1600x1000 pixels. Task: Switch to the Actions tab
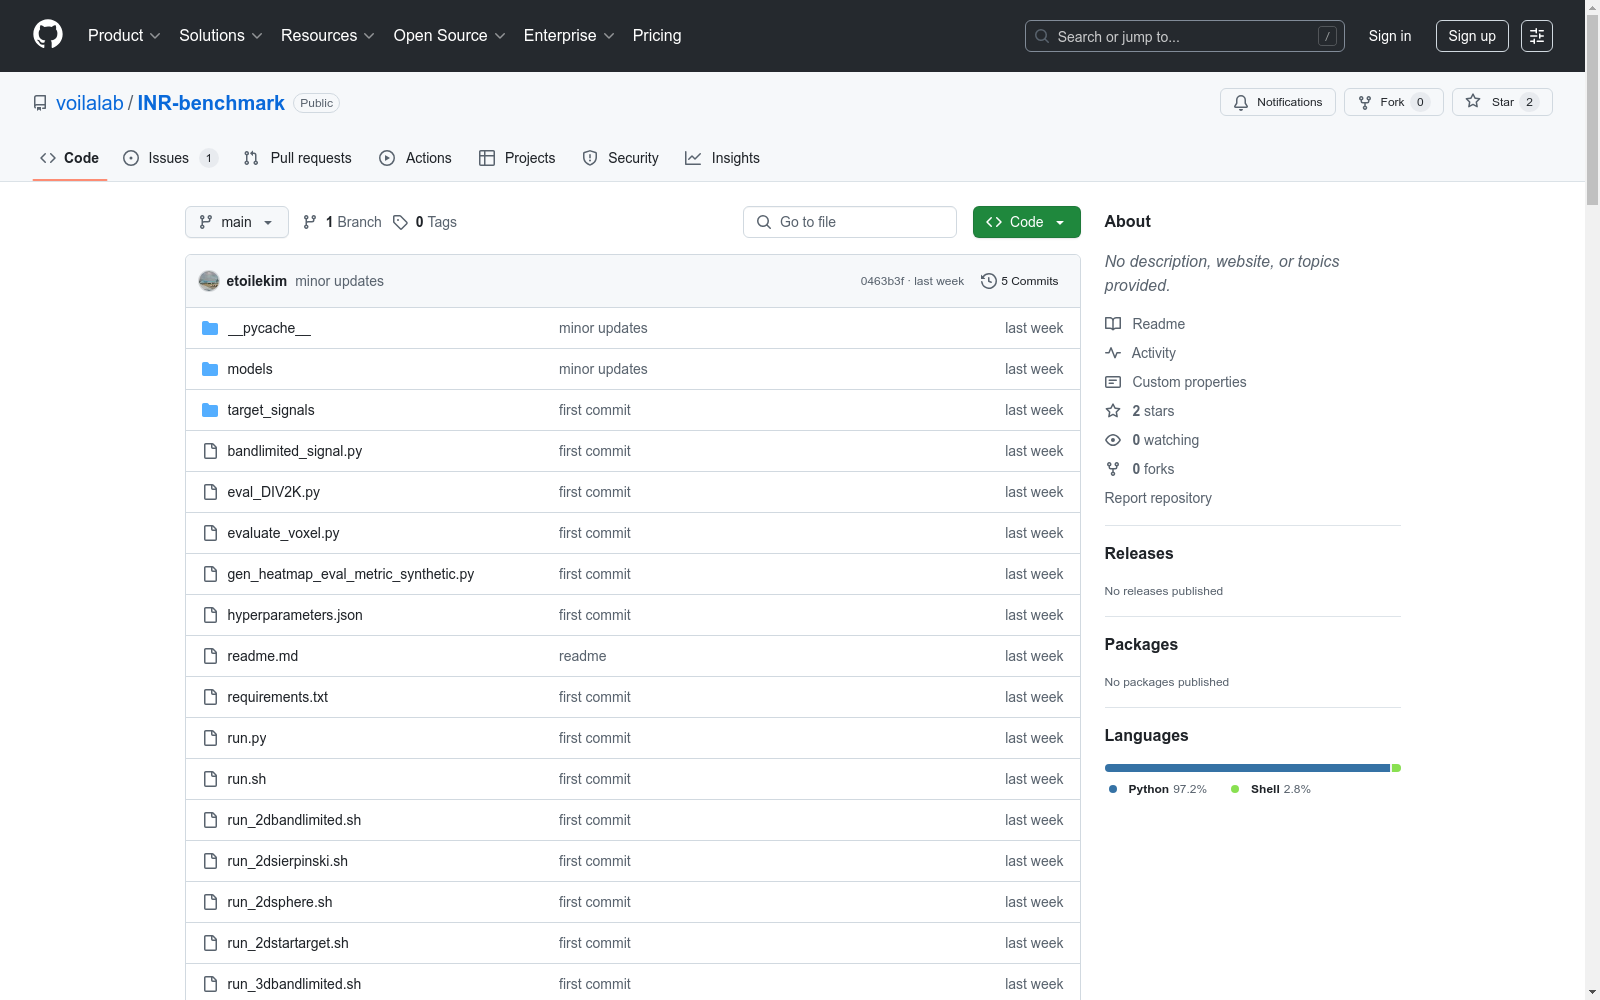[x=416, y=158]
